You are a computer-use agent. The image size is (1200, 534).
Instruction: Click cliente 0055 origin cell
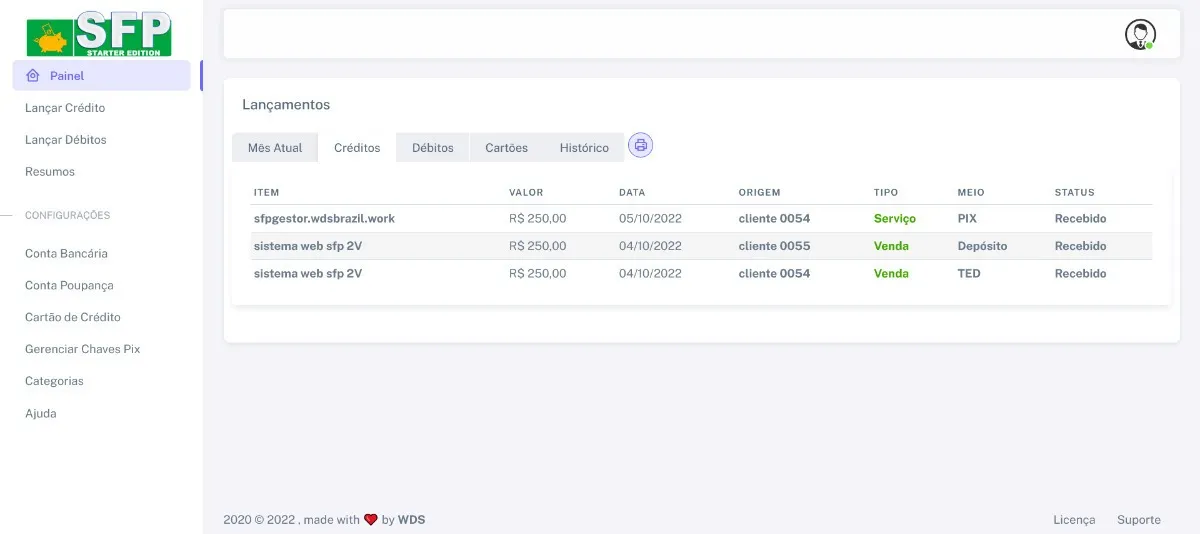click(x=774, y=246)
